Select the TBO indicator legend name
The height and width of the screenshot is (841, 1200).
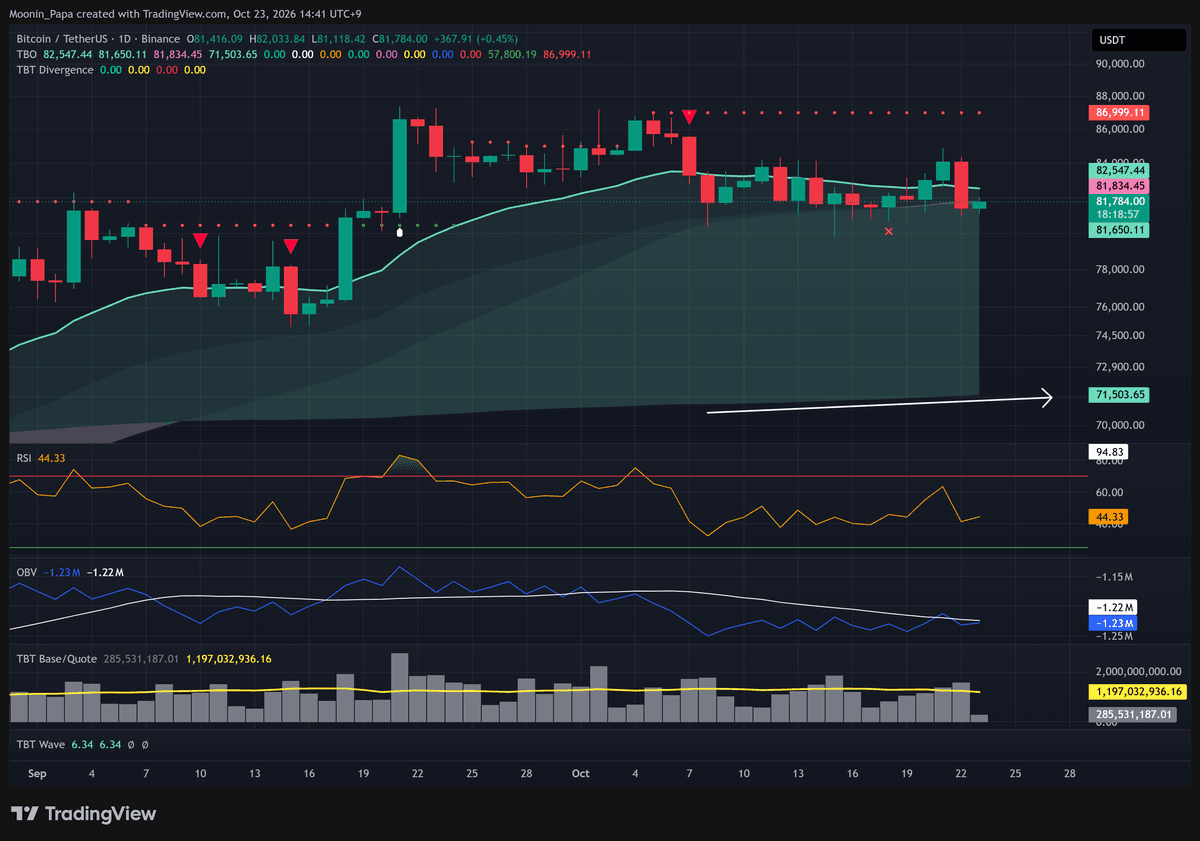click(x=26, y=54)
